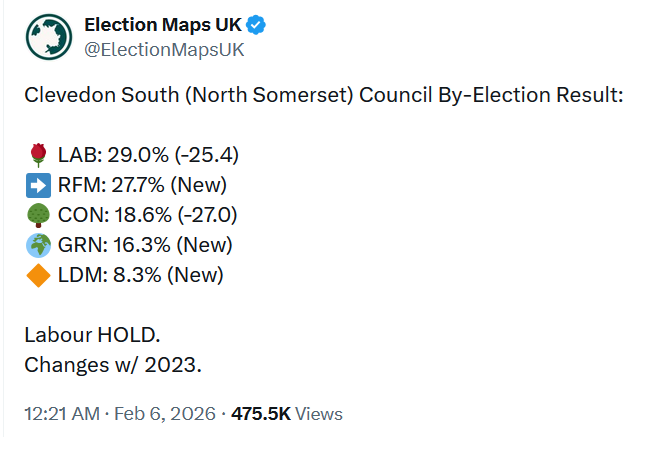This screenshot has height=464, width=668.
Task: Click the LDM: 8.3% (New) result text
Action: (140, 275)
